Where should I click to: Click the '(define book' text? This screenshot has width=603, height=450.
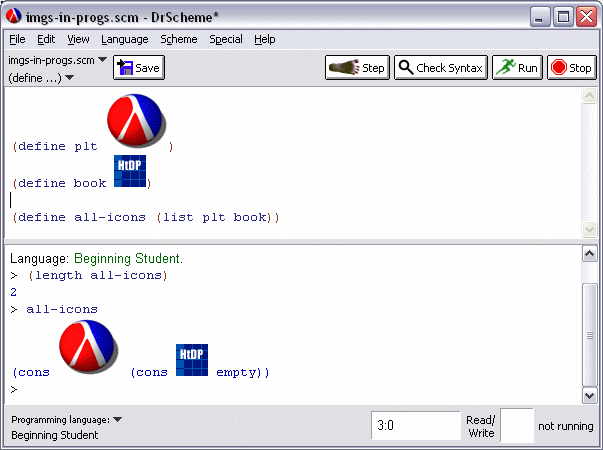[x=59, y=183]
